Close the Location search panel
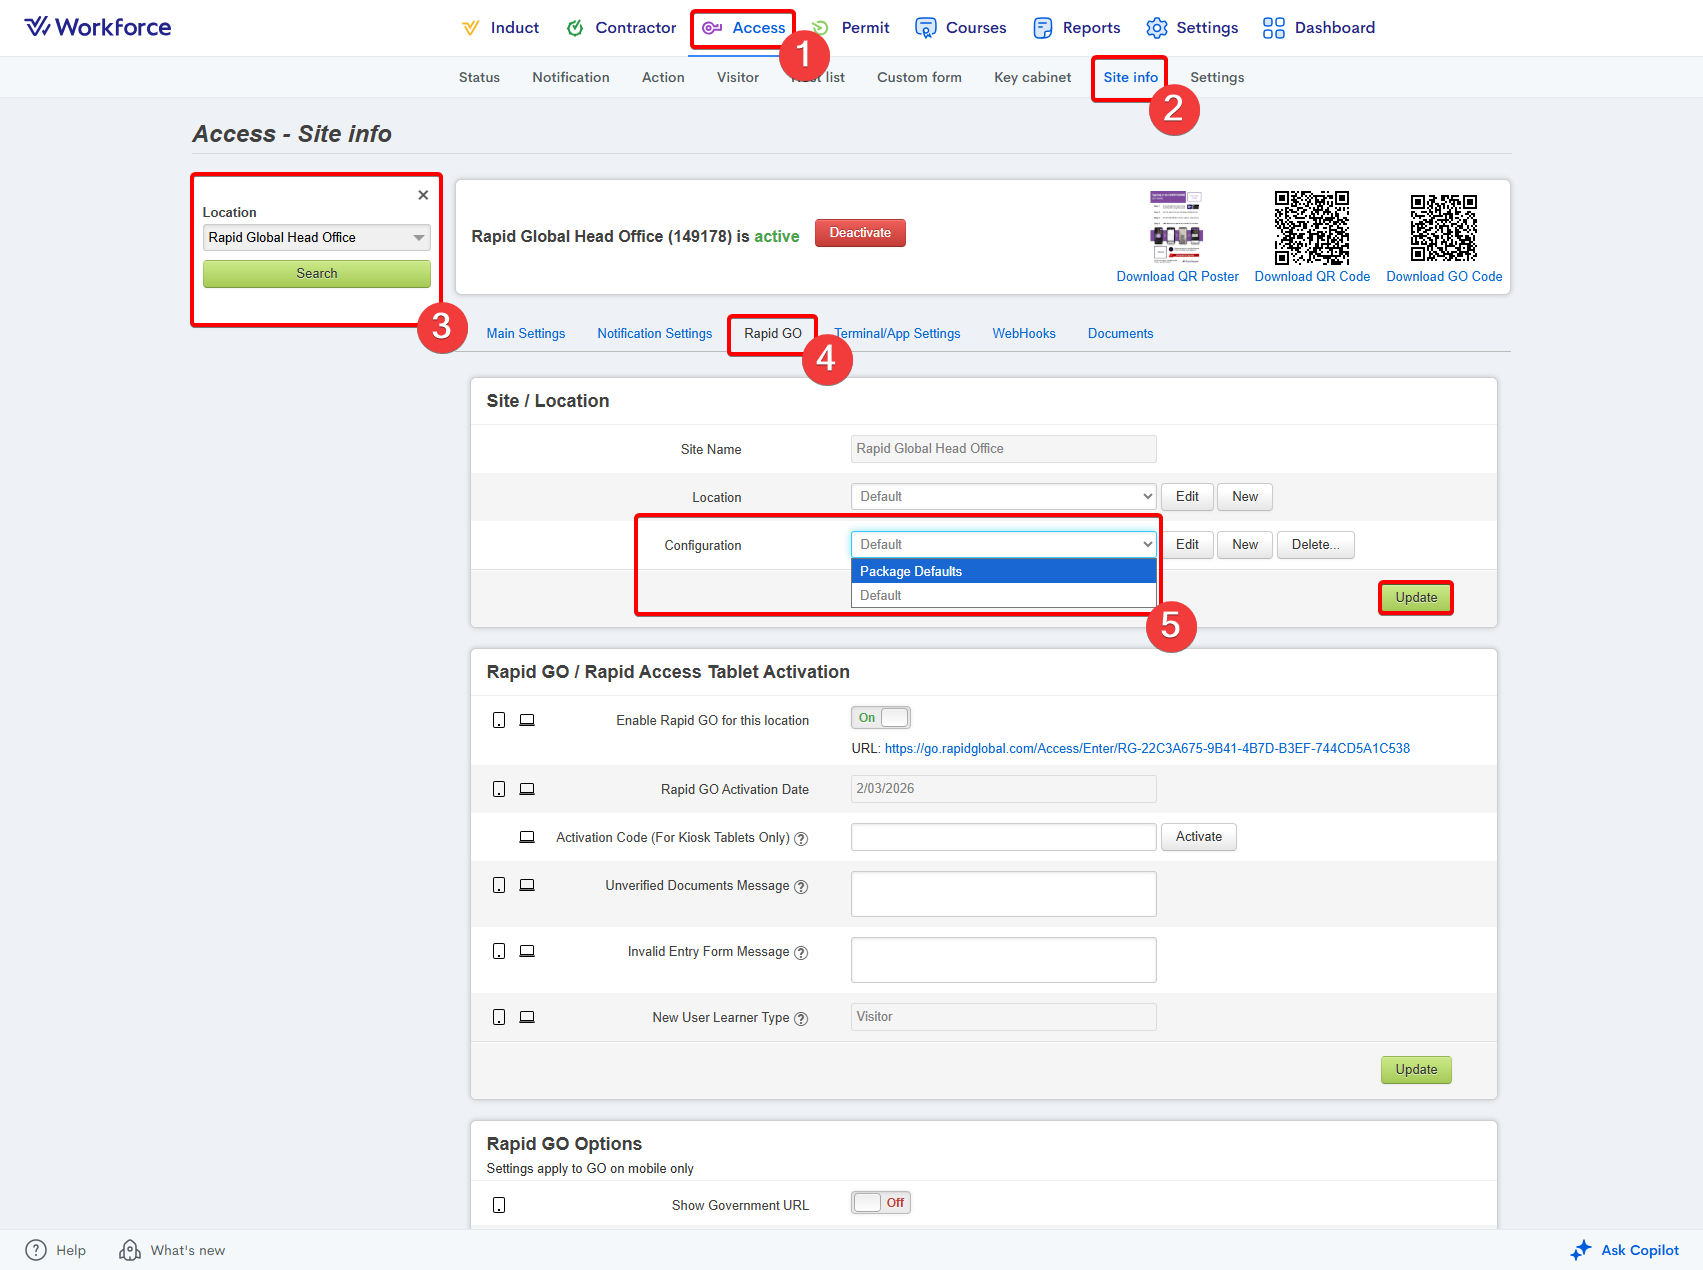 [x=423, y=195]
